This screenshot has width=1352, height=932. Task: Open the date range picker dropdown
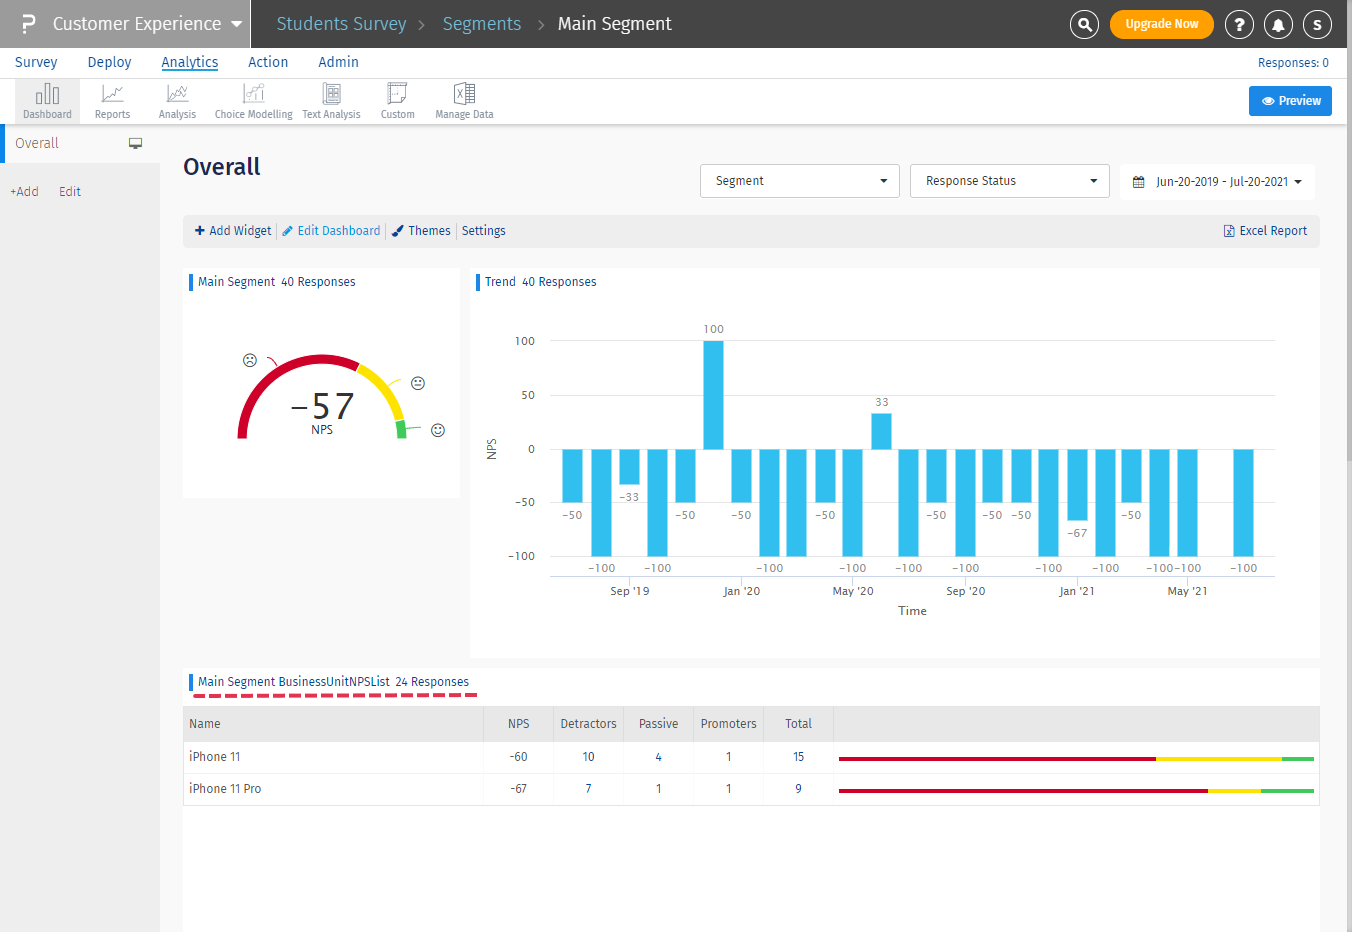[x=1216, y=182]
